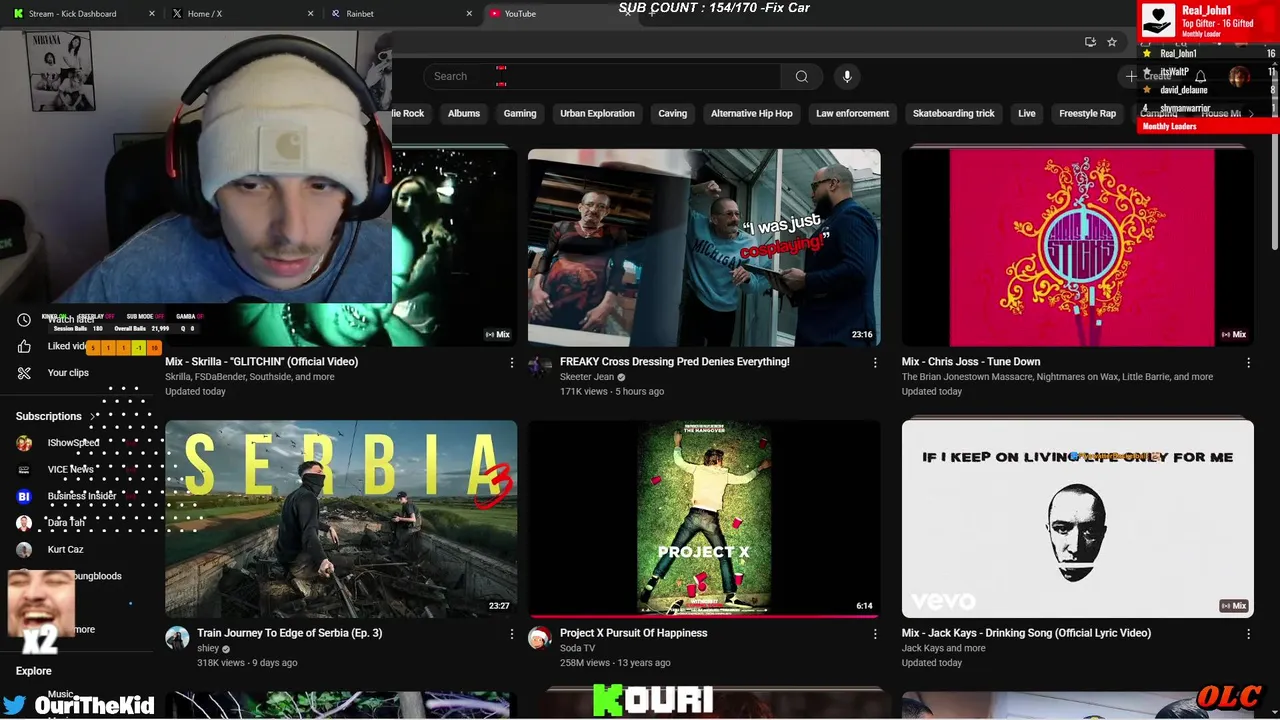Open IShowSpeed subscription channel
Image resolution: width=1280 pixels, height=720 pixels.
point(73,443)
